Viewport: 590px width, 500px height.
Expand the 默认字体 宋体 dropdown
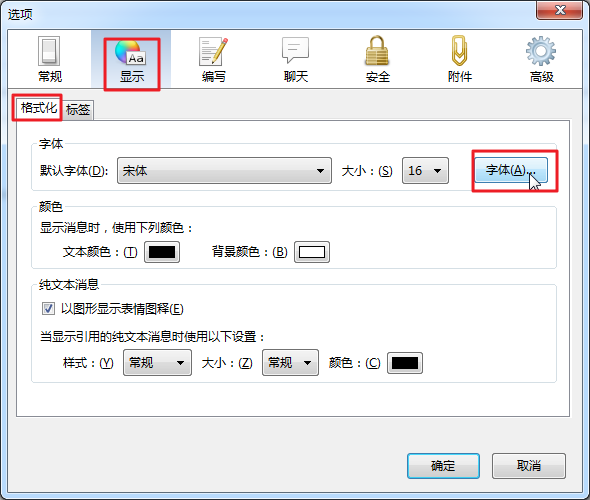point(224,171)
